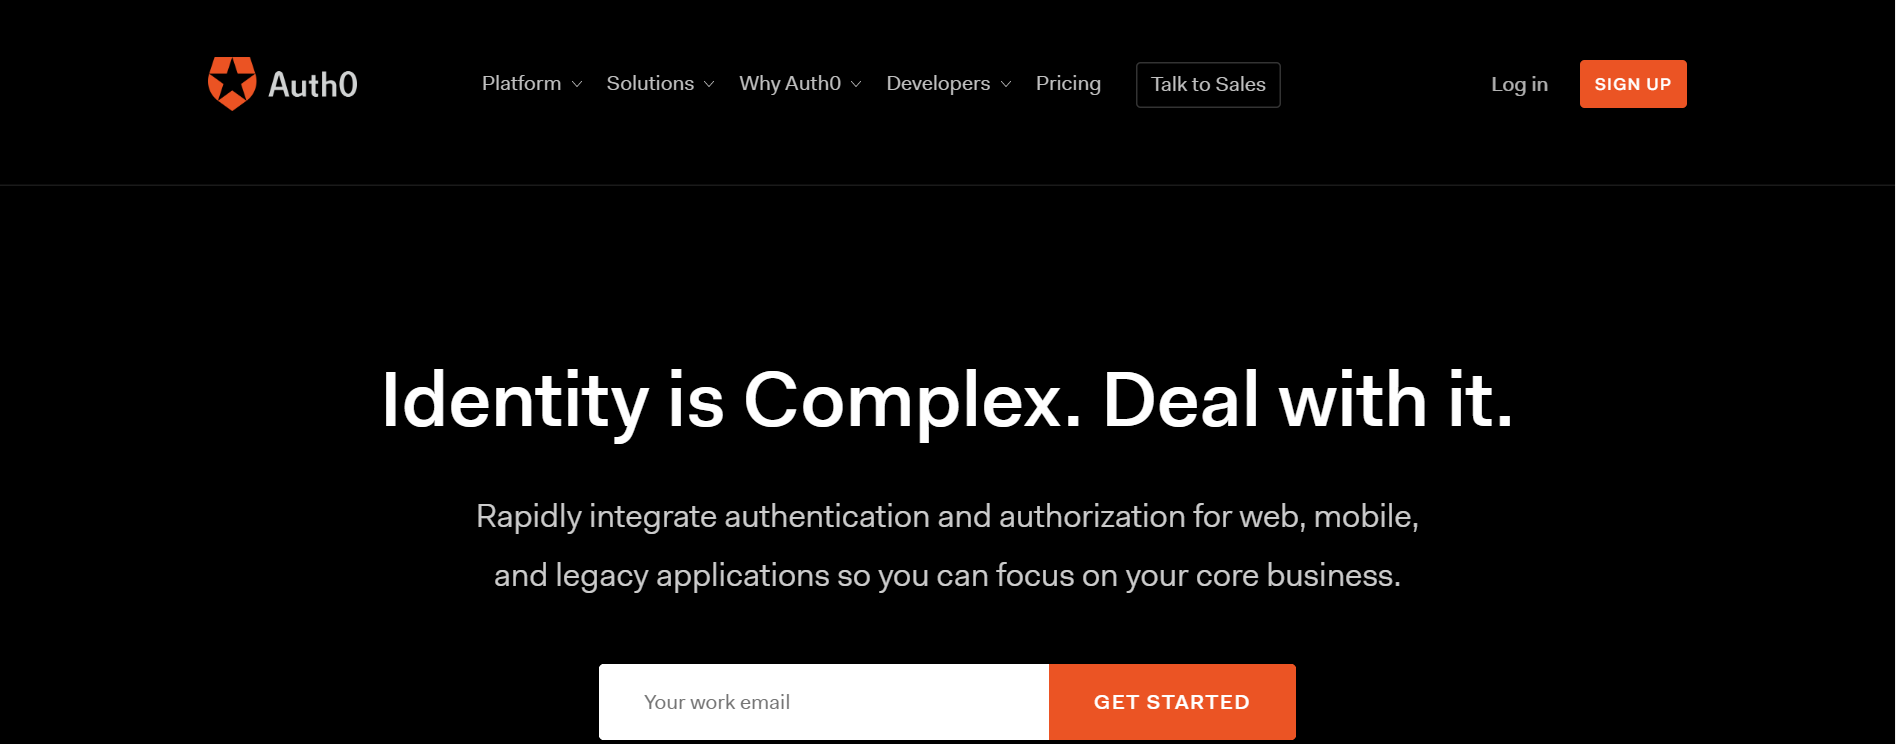Expand the chevron beside Solutions

(x=709, y=85)
